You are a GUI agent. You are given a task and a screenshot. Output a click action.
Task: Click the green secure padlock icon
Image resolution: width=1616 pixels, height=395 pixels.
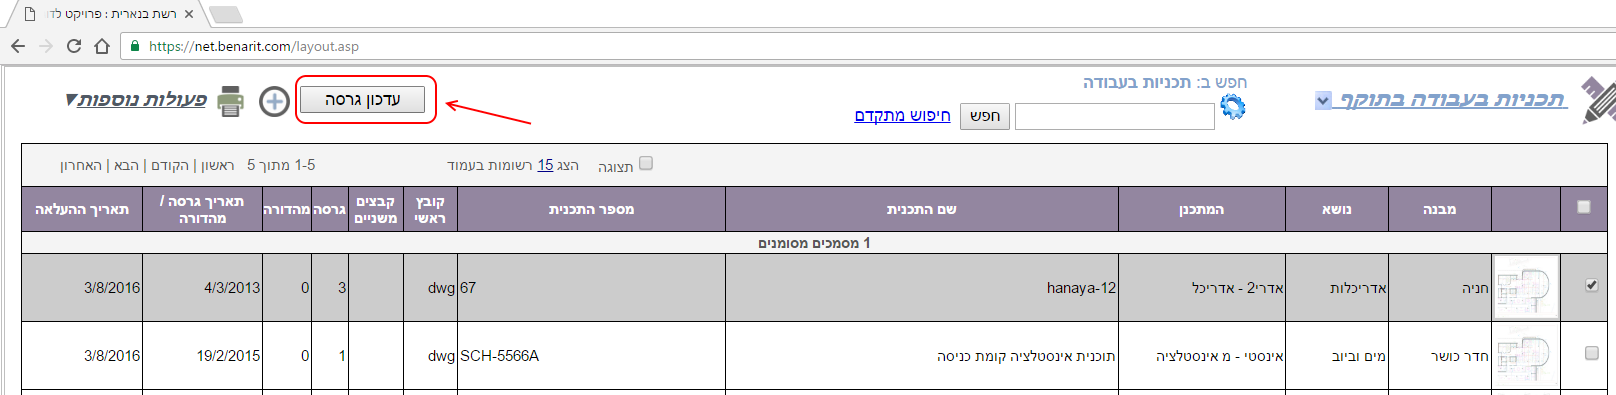(x=135, y=46)
